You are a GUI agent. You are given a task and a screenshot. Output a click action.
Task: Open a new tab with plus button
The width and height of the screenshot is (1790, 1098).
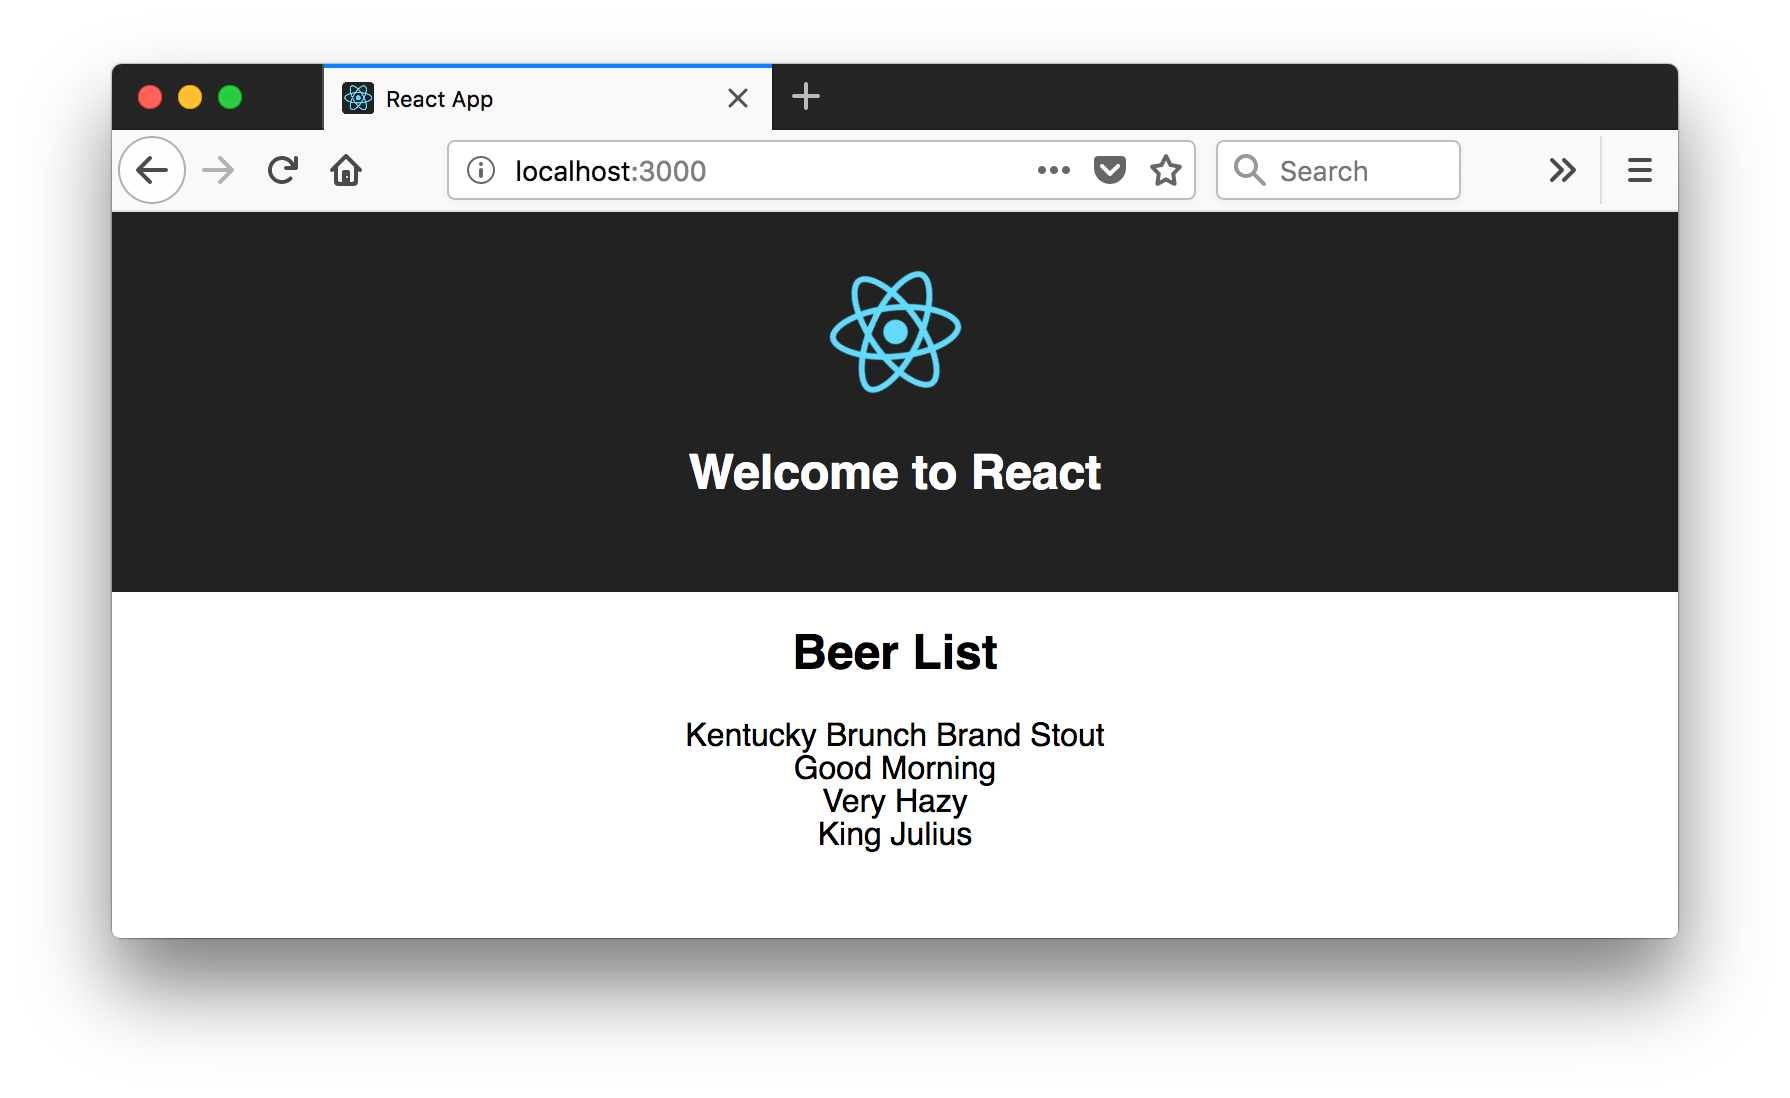pos(805,97)
